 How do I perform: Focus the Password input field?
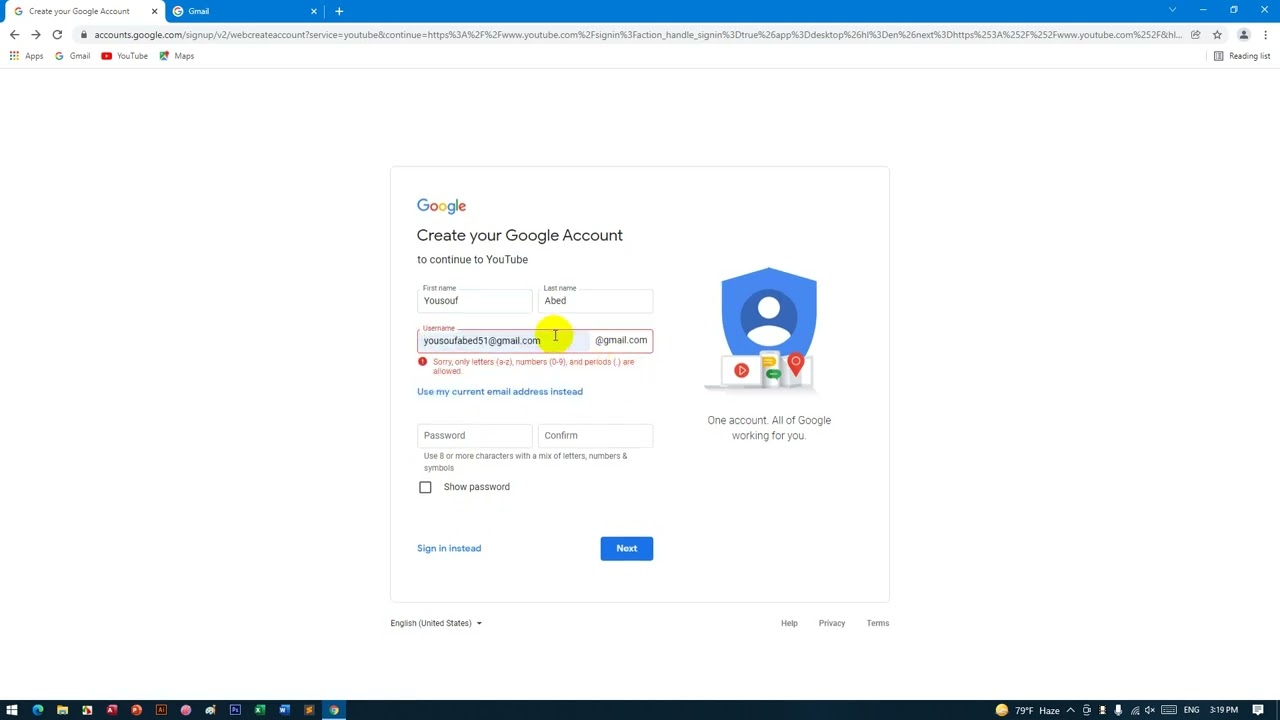474,436
